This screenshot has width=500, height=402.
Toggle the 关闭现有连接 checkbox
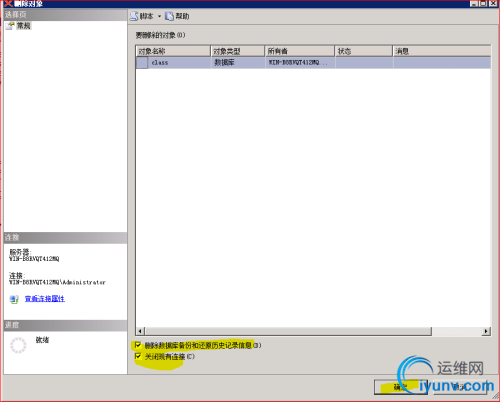[138, 356]
